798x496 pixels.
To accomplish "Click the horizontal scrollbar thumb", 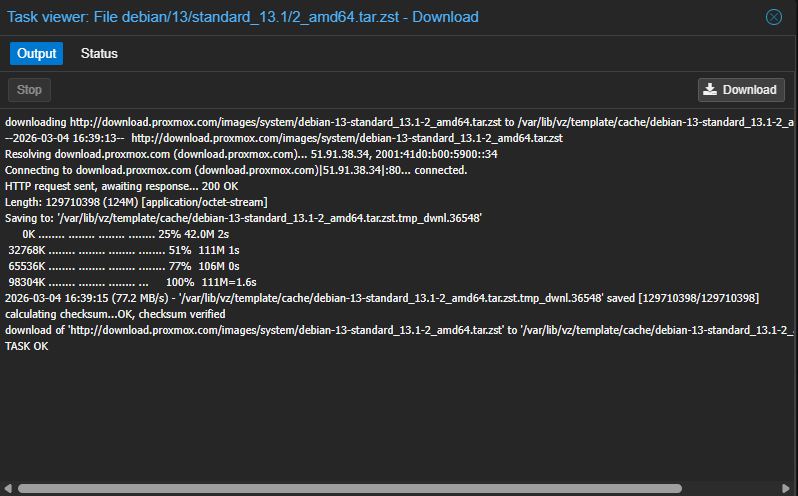I will 350,488.
